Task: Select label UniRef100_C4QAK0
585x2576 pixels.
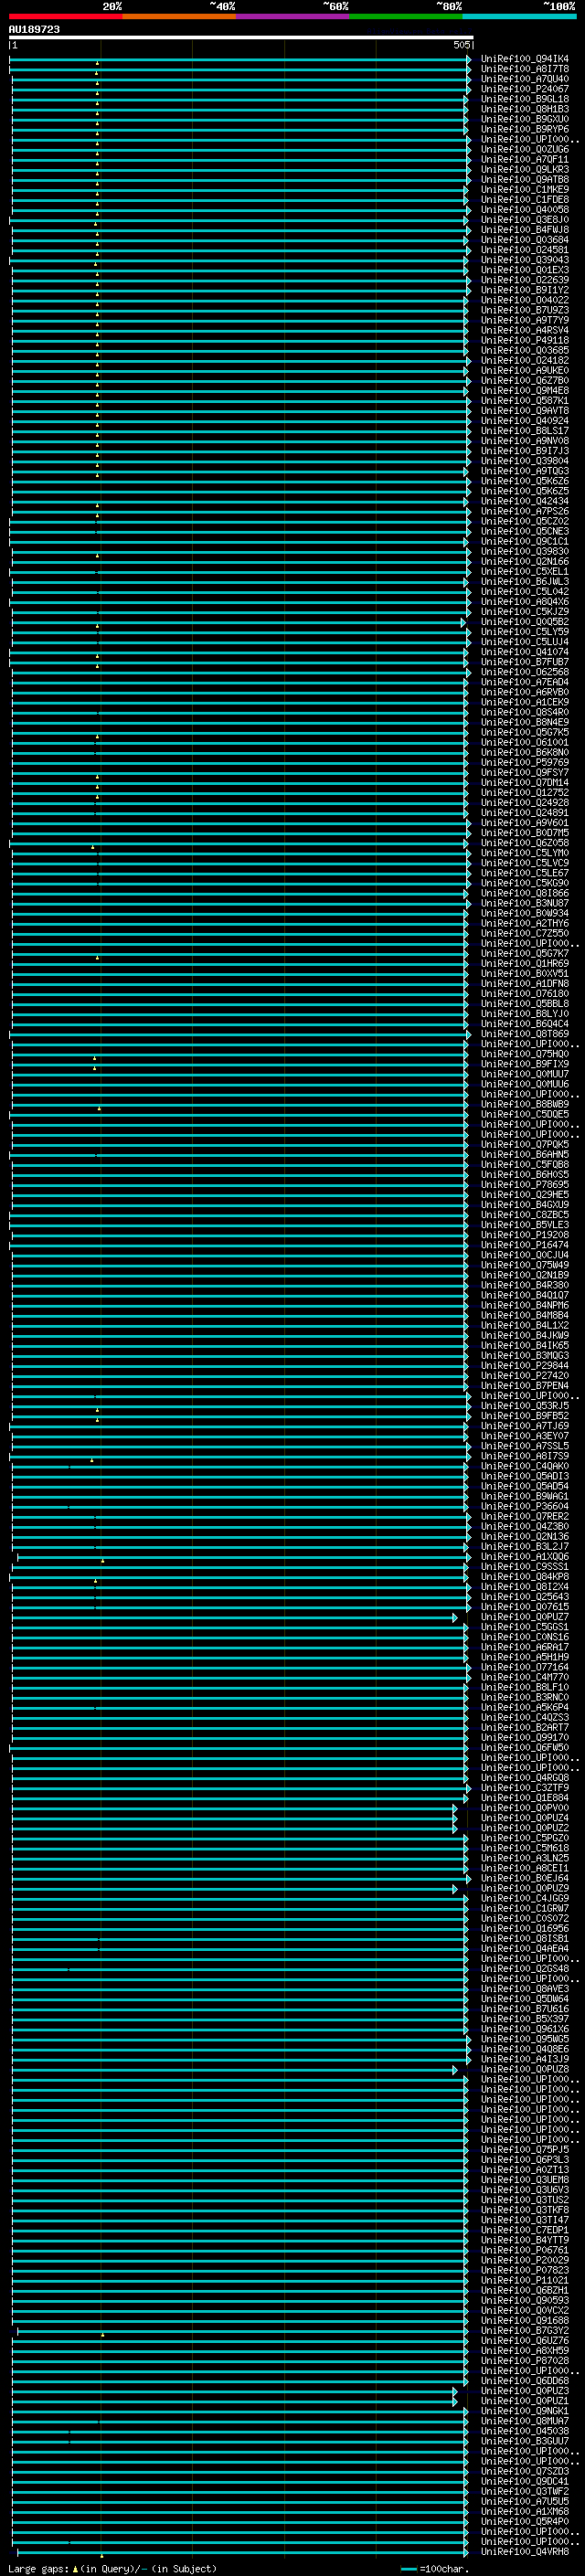Action: pyautogui.click(x=524, y=1466)
